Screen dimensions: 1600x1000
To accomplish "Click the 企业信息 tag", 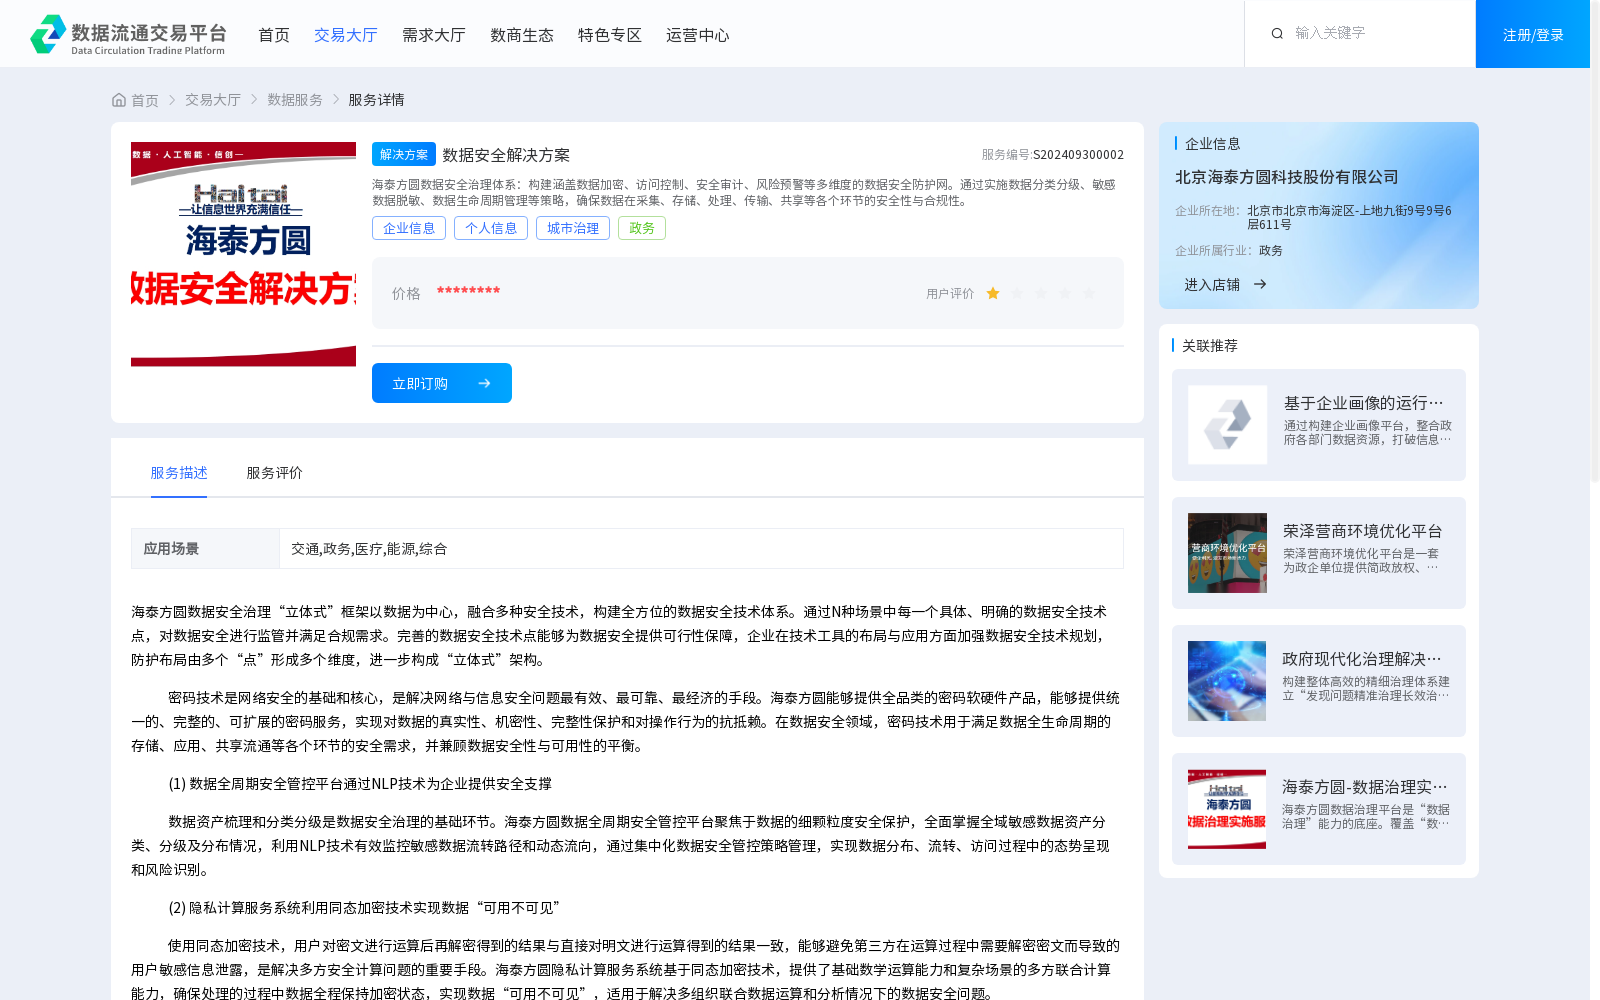I will point(409,228).
